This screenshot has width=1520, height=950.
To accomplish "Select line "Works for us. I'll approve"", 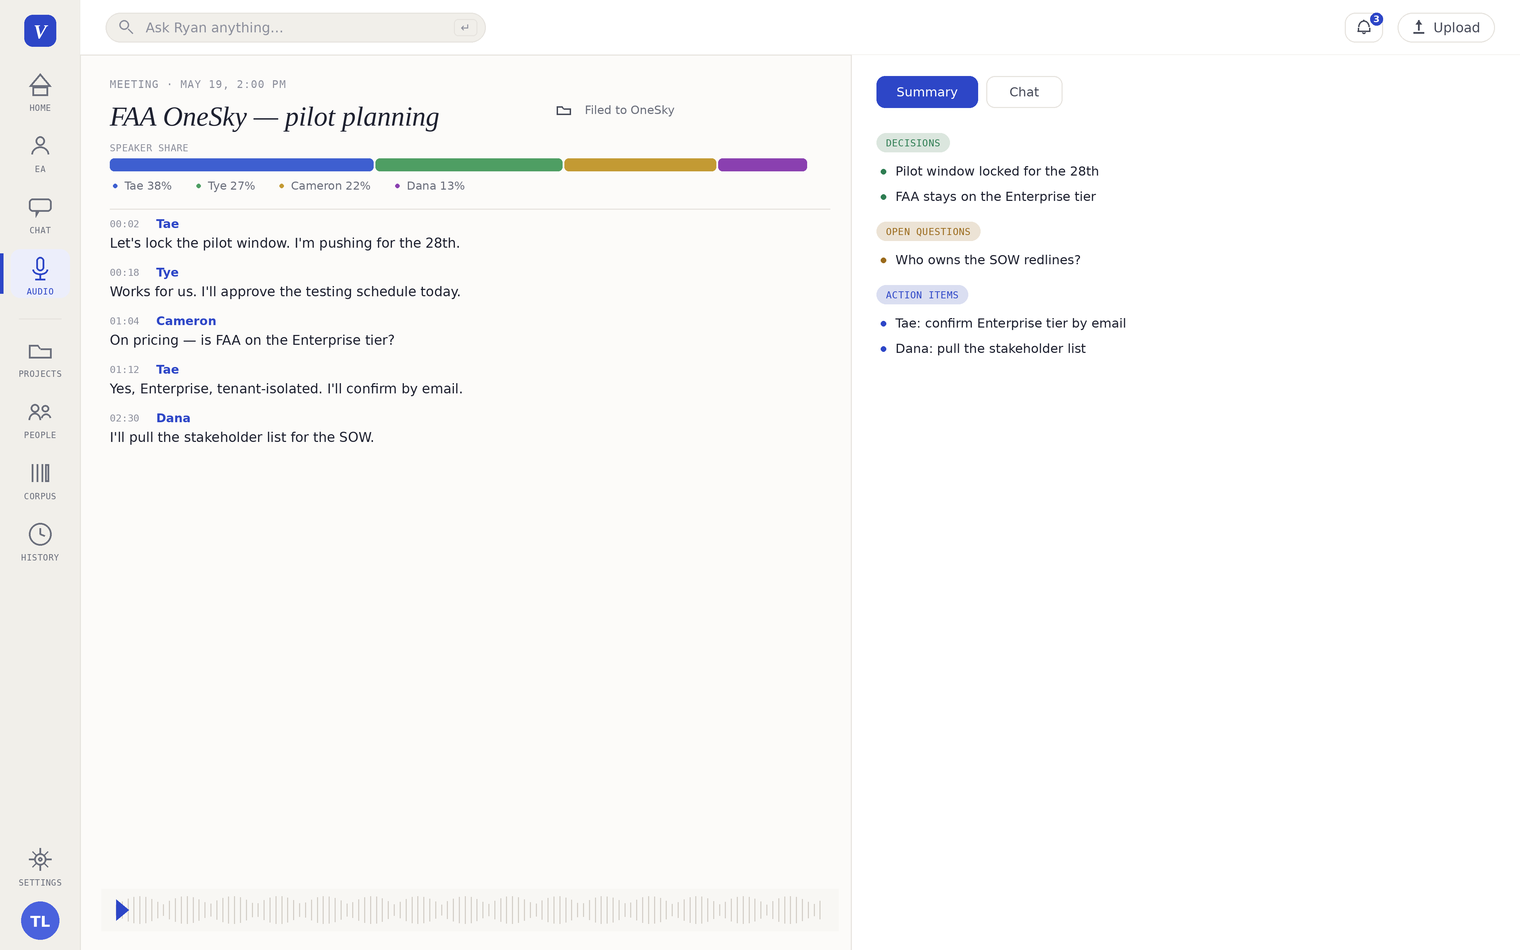I will point(285,292).
